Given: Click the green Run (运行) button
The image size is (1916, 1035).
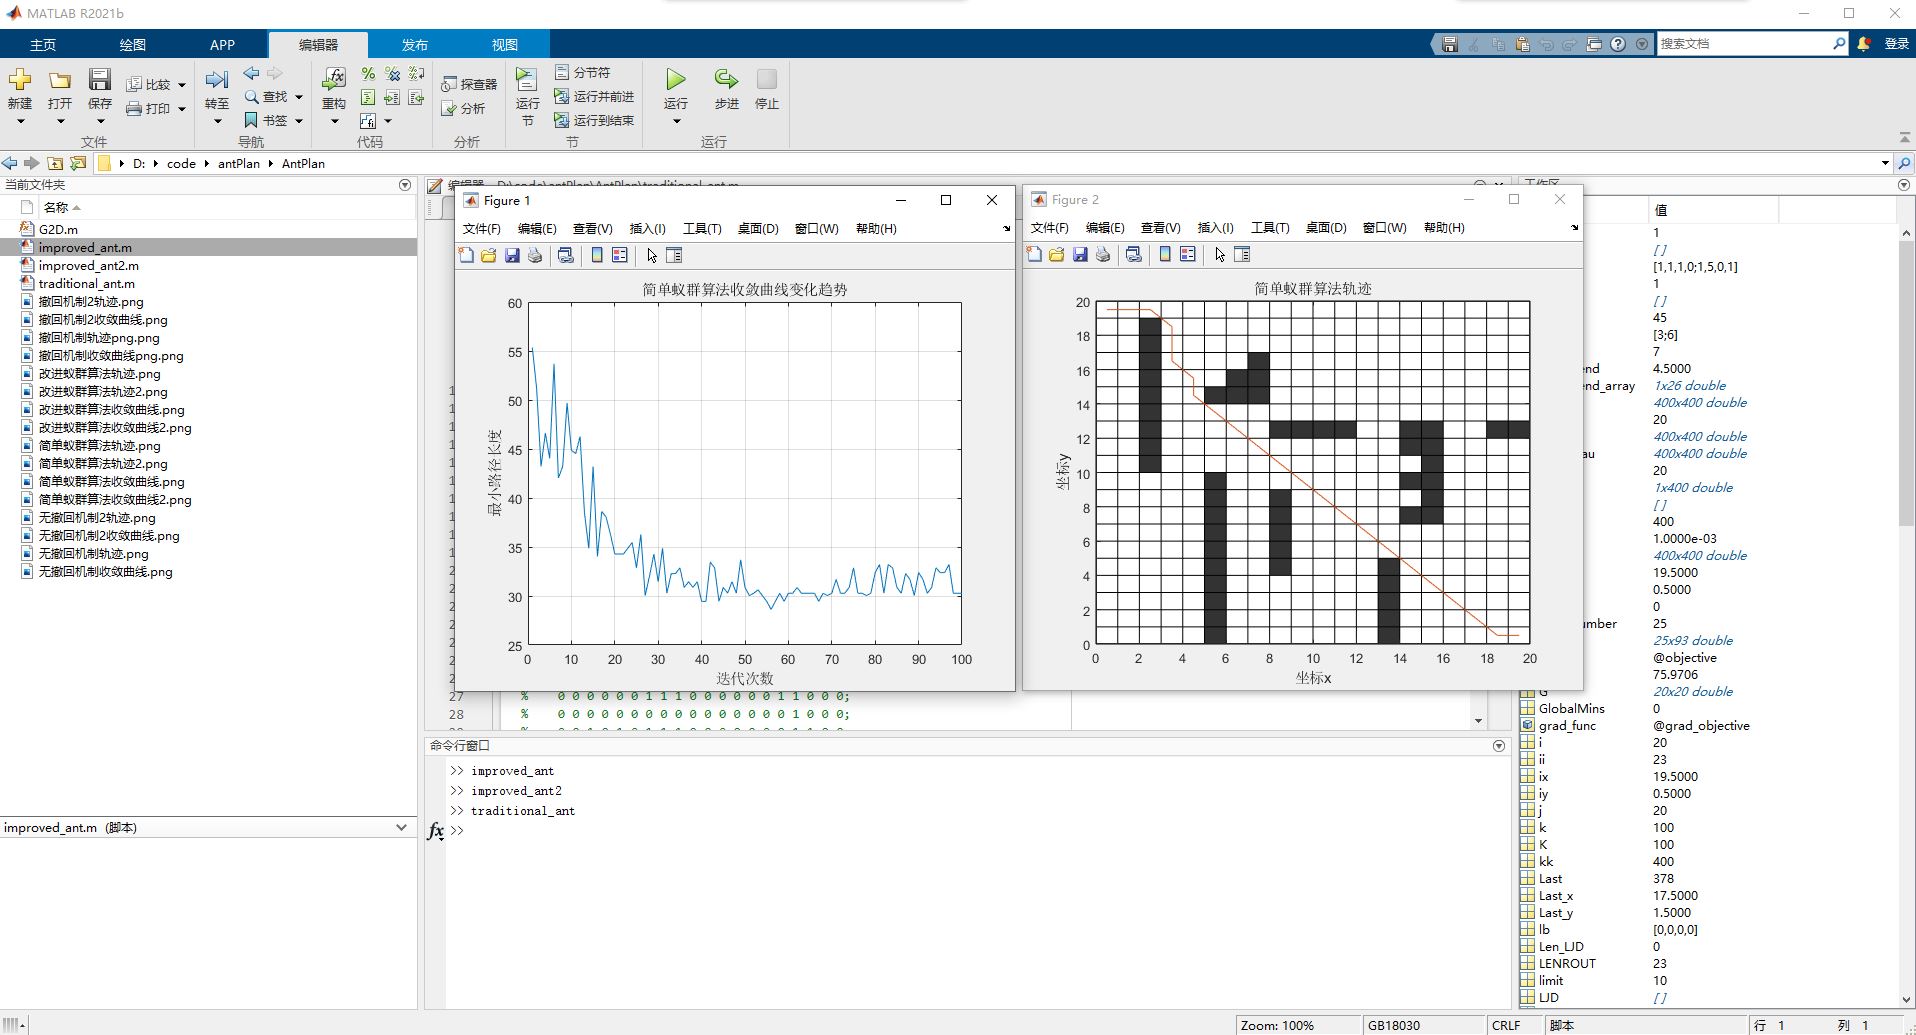Looking at the screenshot, I should click(676, 81).
